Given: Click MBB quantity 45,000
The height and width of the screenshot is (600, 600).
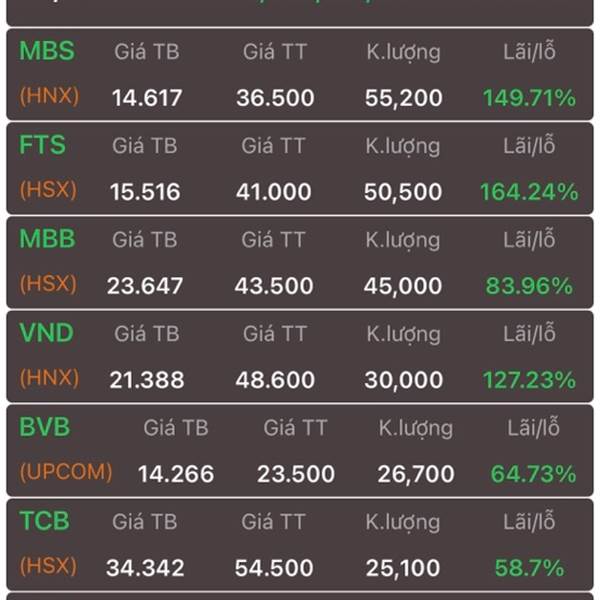Looking at the screenshot, I should (x=403, y=286).
